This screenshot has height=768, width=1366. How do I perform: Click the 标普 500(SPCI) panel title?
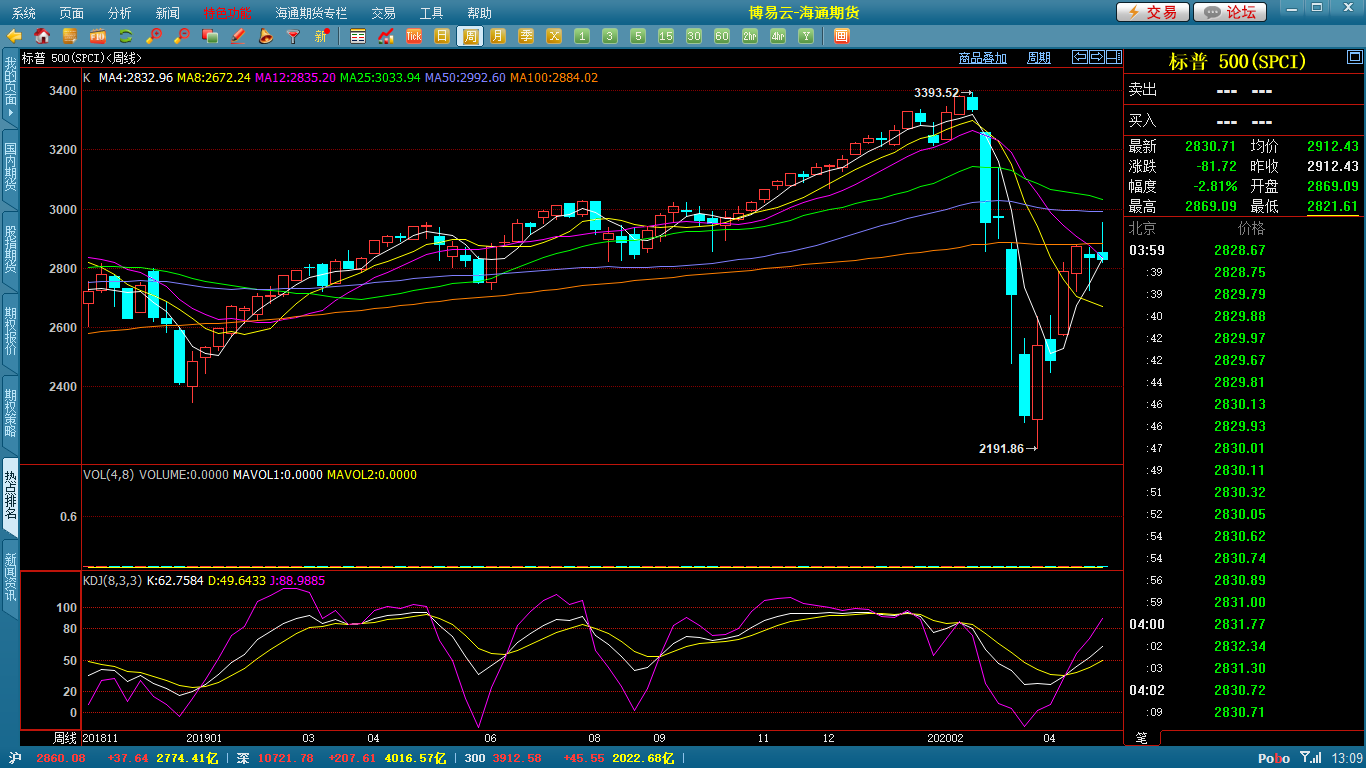point(1237,61)
